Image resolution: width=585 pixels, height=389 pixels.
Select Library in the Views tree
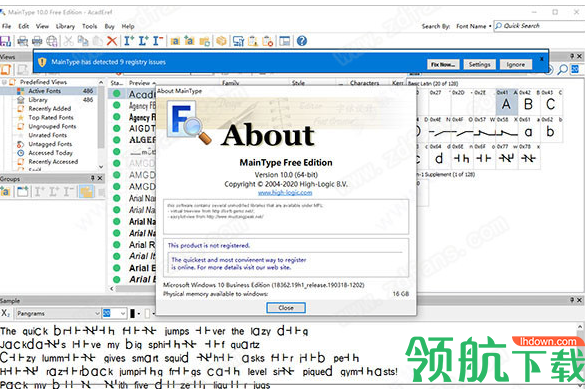point(38,100)
